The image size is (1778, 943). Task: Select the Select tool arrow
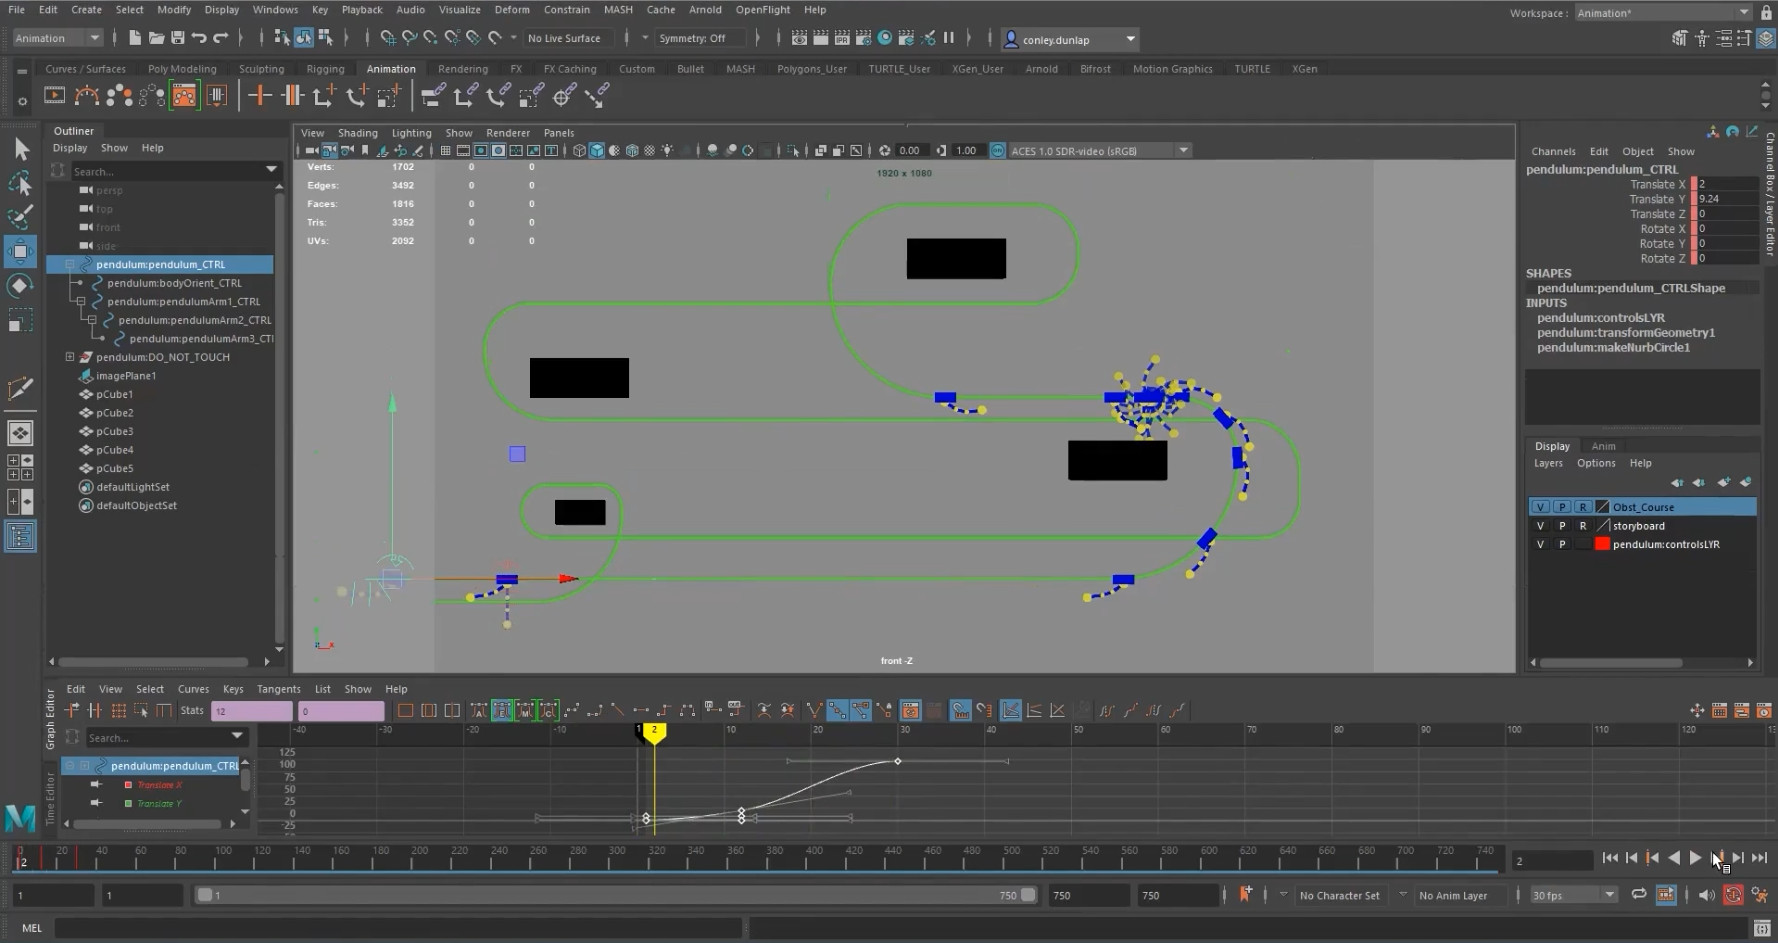pos(20,150)
